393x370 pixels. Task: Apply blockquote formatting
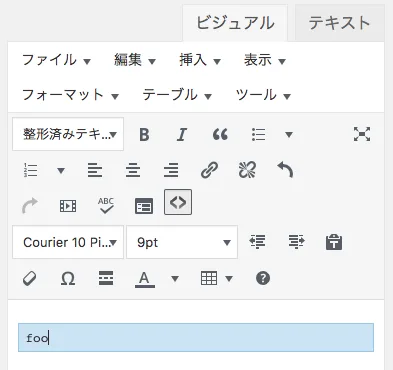coord(220,135)
